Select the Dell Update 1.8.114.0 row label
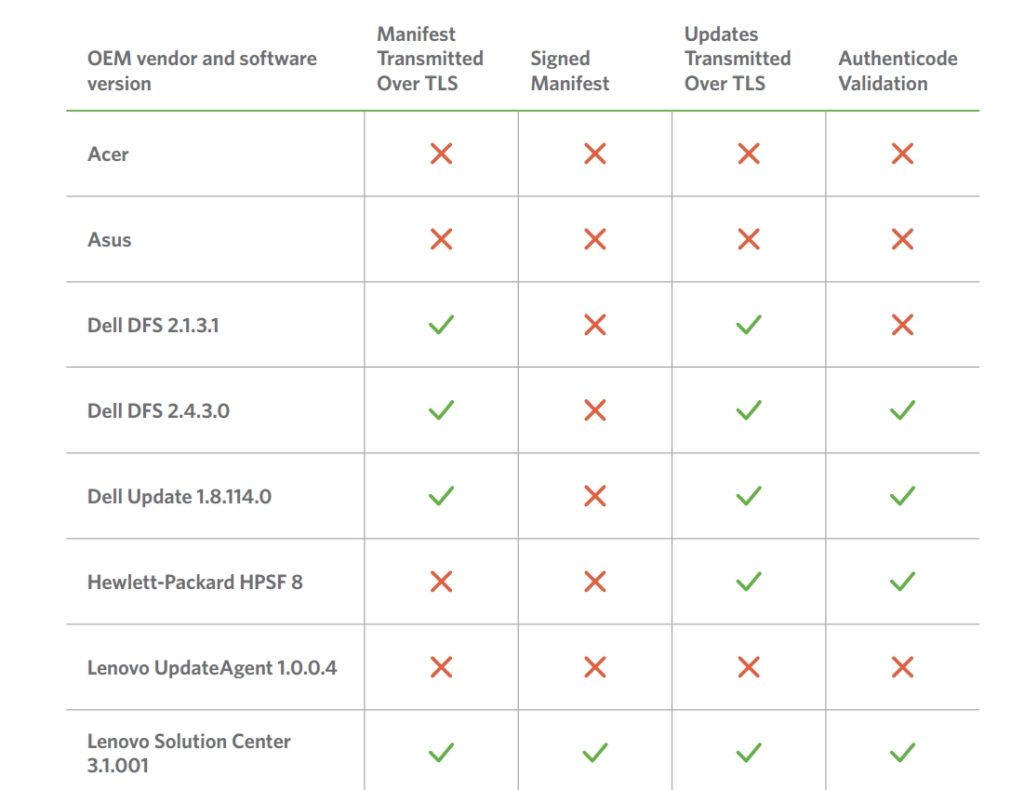Viewport: 1024px width, 790px height. [179, 496]
